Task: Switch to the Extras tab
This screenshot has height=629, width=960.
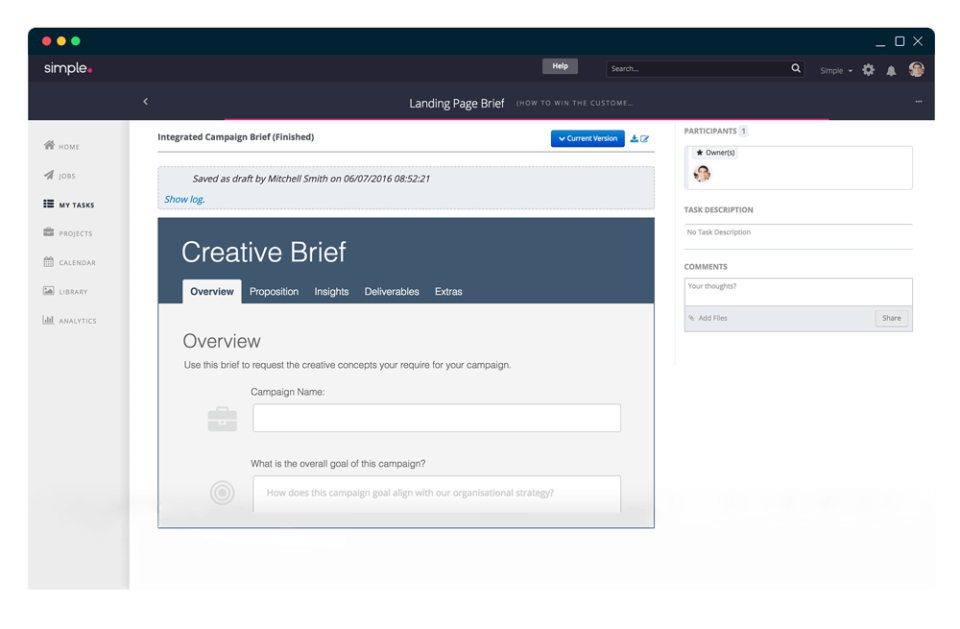Action: click(x=448, y=292)
